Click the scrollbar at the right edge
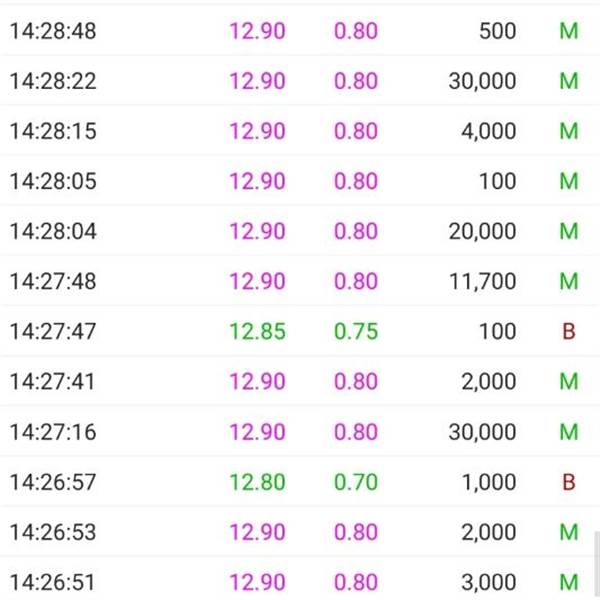This screenshot has width=600, height=600. point(597,566)
